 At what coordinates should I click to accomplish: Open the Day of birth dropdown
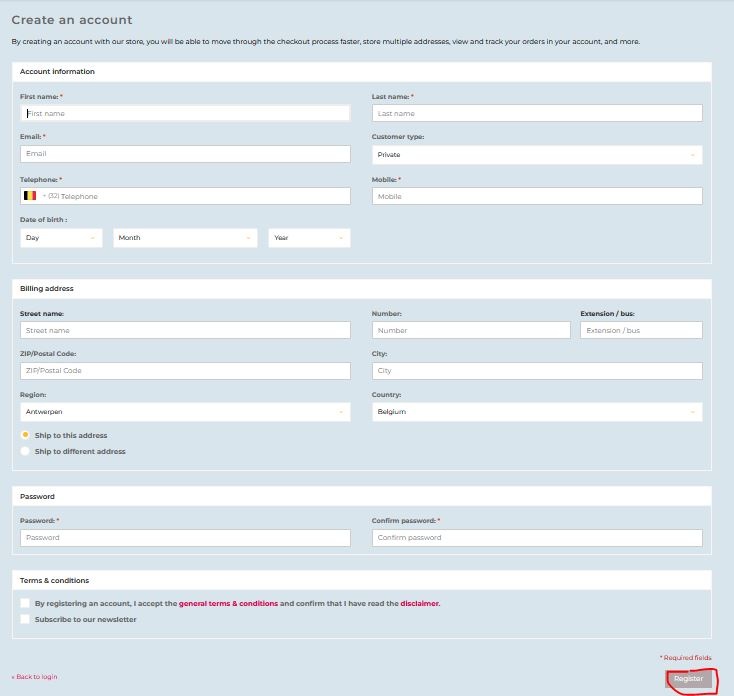point(61,238)
